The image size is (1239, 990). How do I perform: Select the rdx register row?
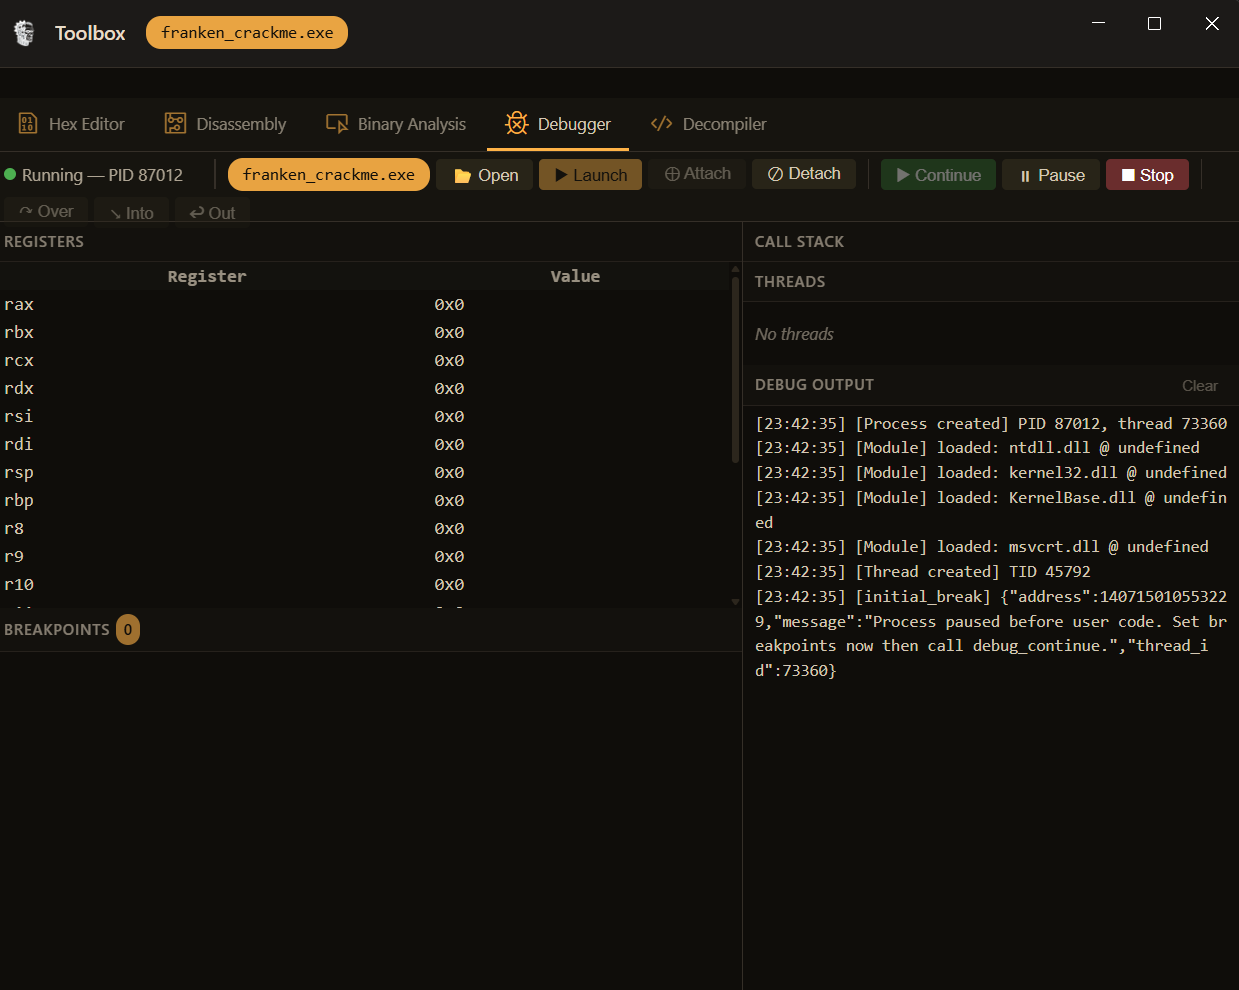365,388
